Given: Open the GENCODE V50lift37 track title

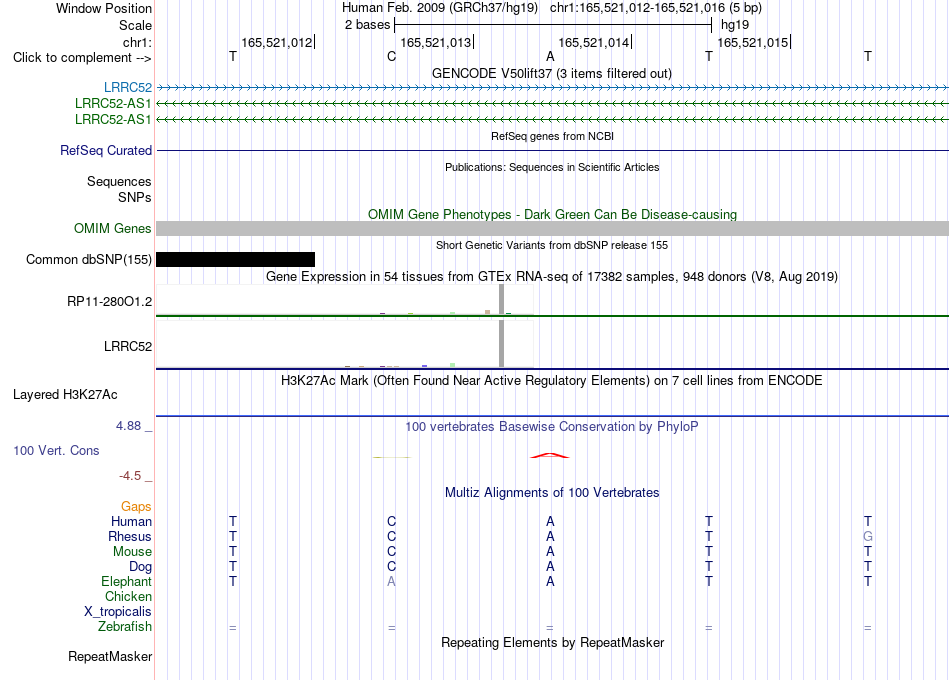Looking at the screenshot, I should (551, 73).
